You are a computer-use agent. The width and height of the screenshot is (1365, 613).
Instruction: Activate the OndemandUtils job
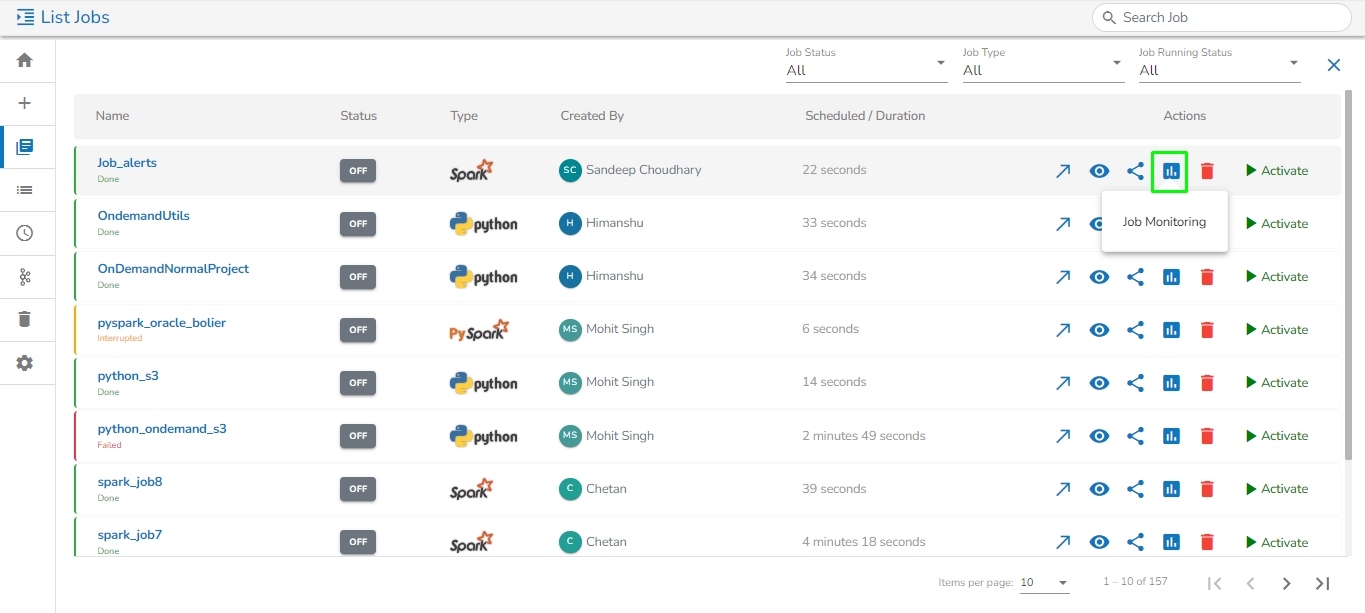point(1277,224)
